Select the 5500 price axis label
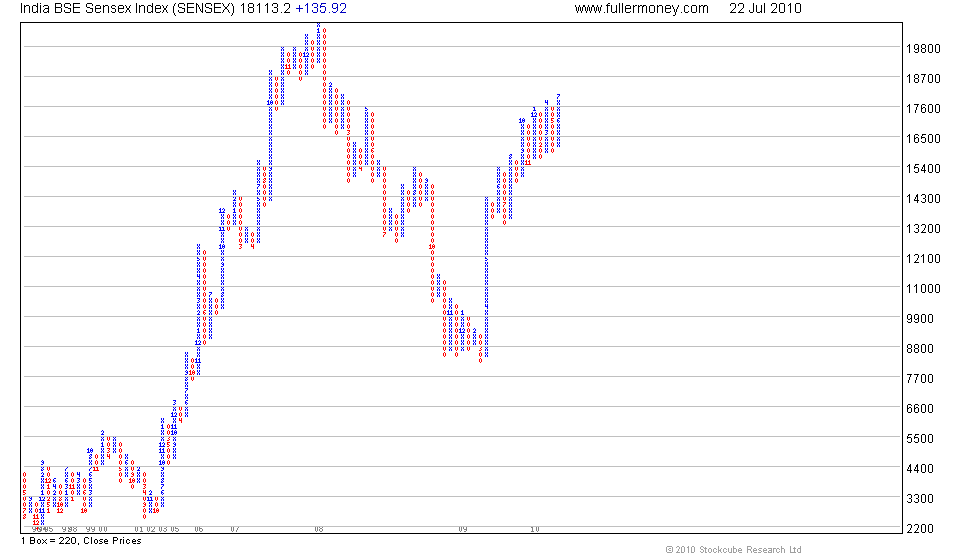 click(x=920, y=439)
